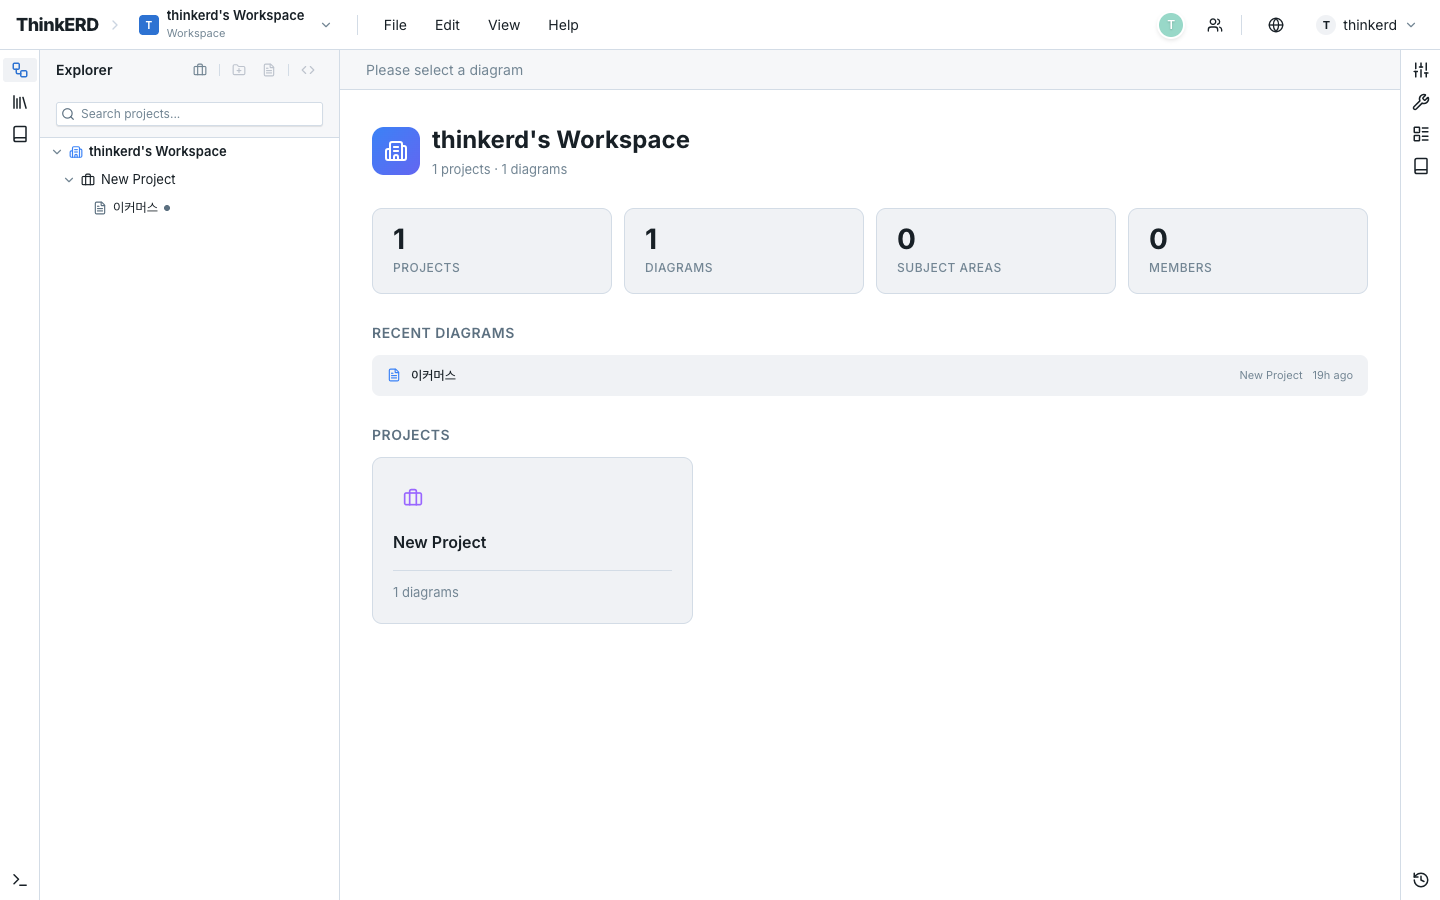The image size is (1440, 900).
Task: Click the Explorer panel title
Action: coord(84,70)
